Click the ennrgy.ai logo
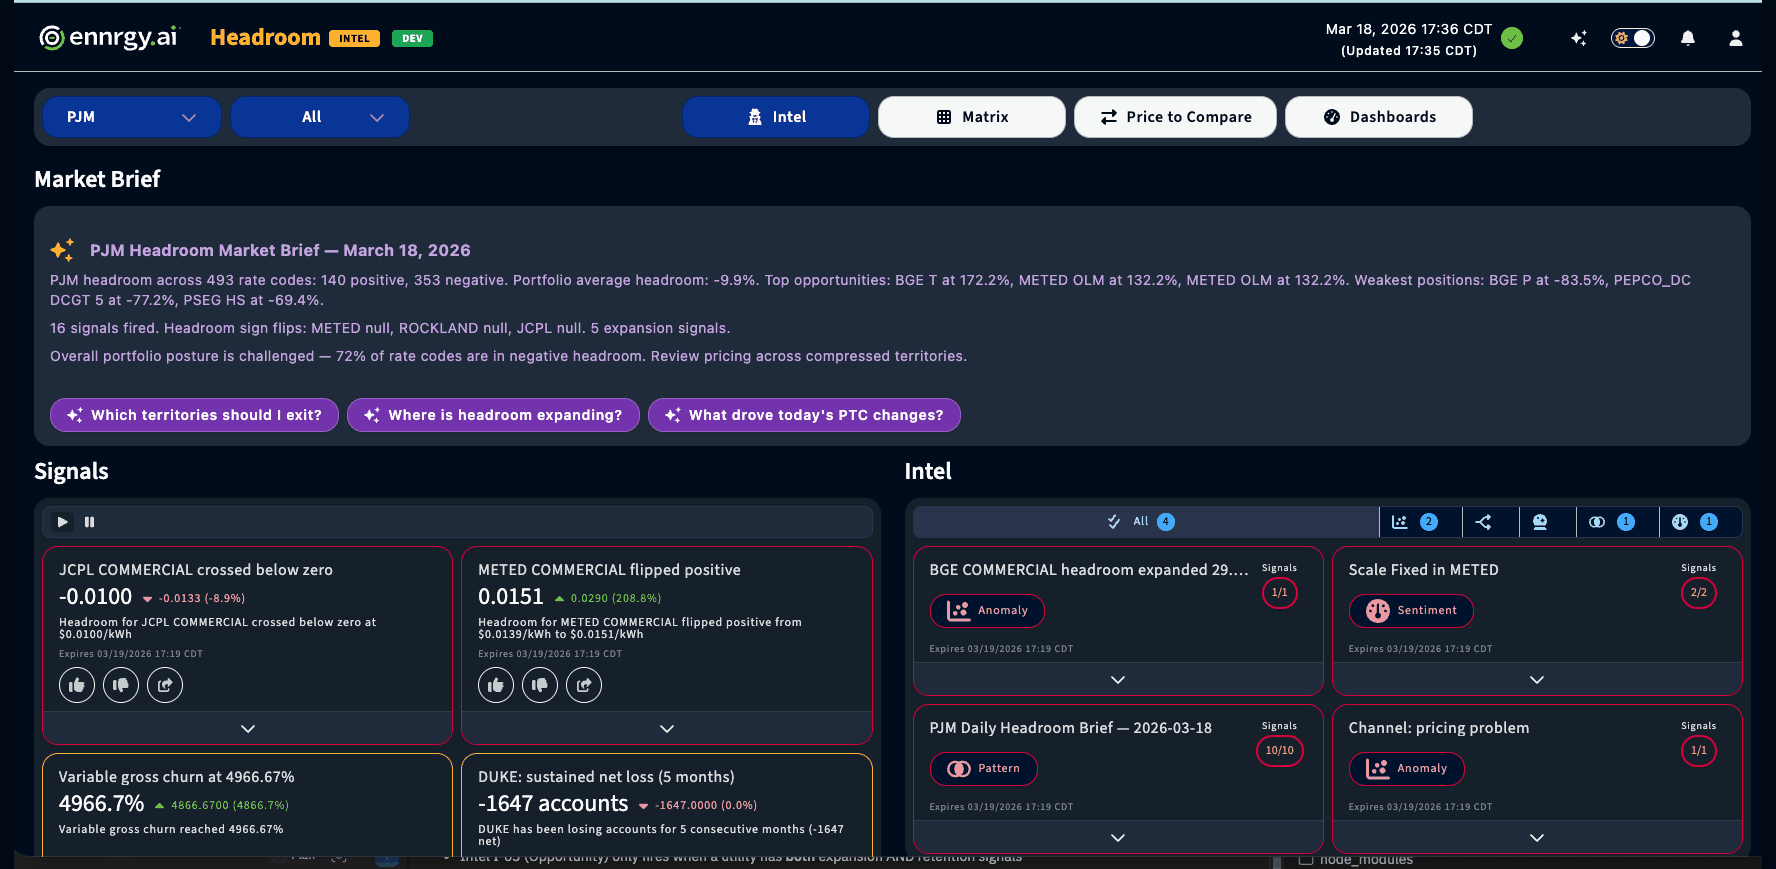The width and height of the screenshot is (1776, 869). point(108,38)
